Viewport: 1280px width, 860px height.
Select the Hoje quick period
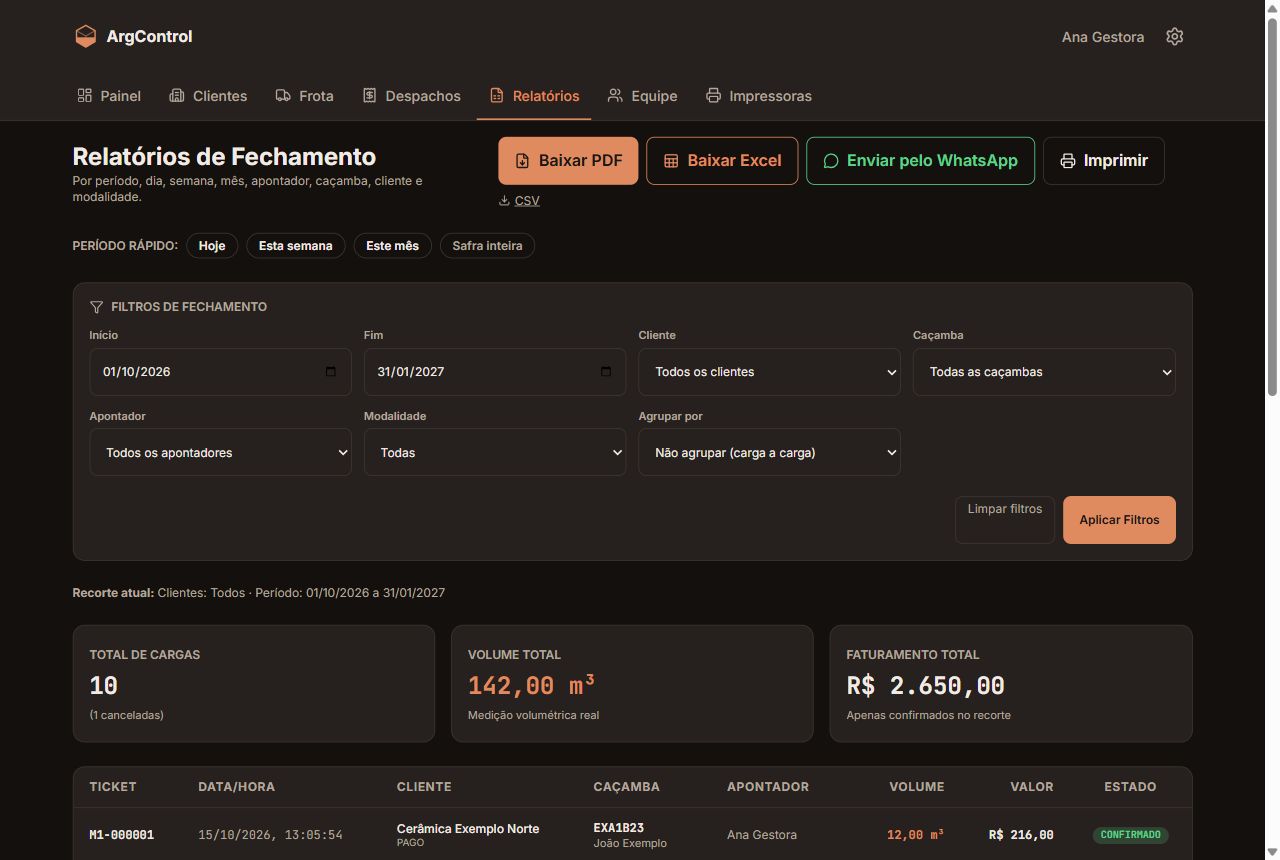point(212,246)
